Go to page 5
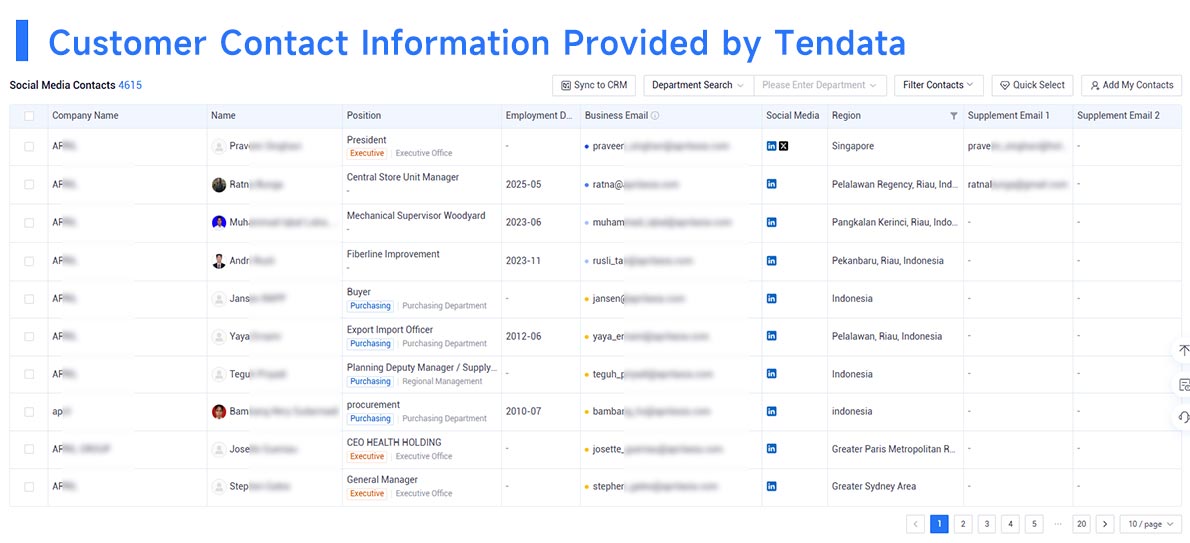Screen dimensions: 1190x543 click(x=1034, y=524)
